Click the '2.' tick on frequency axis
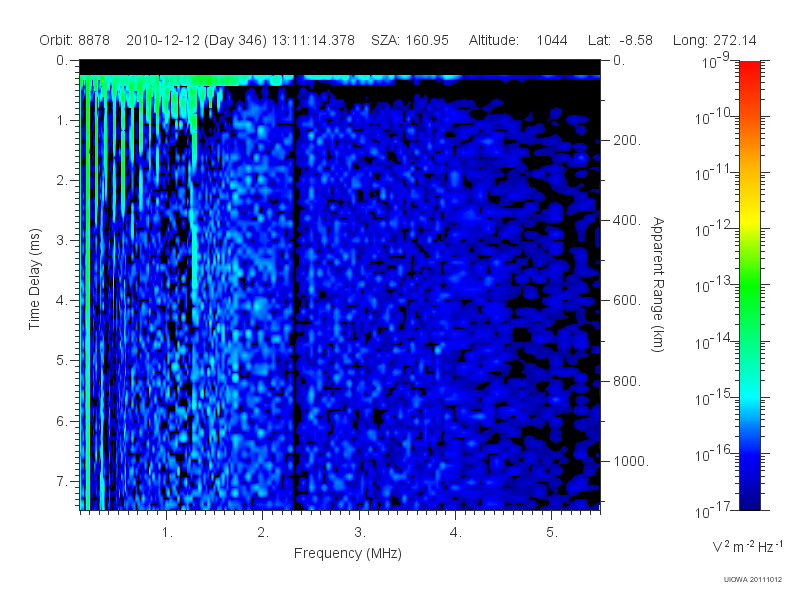The width and height of the screenshot is (800, 600). (263, 533)
